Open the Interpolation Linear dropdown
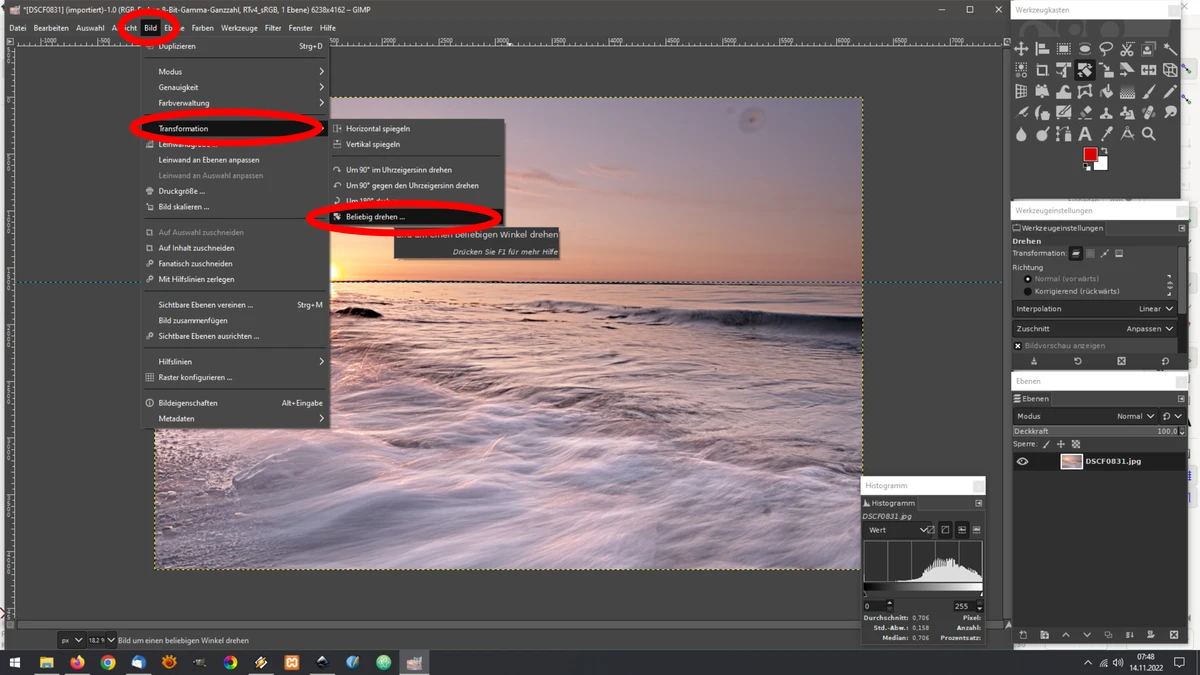The image size is (1200, 675). (x=1095, y=309)
